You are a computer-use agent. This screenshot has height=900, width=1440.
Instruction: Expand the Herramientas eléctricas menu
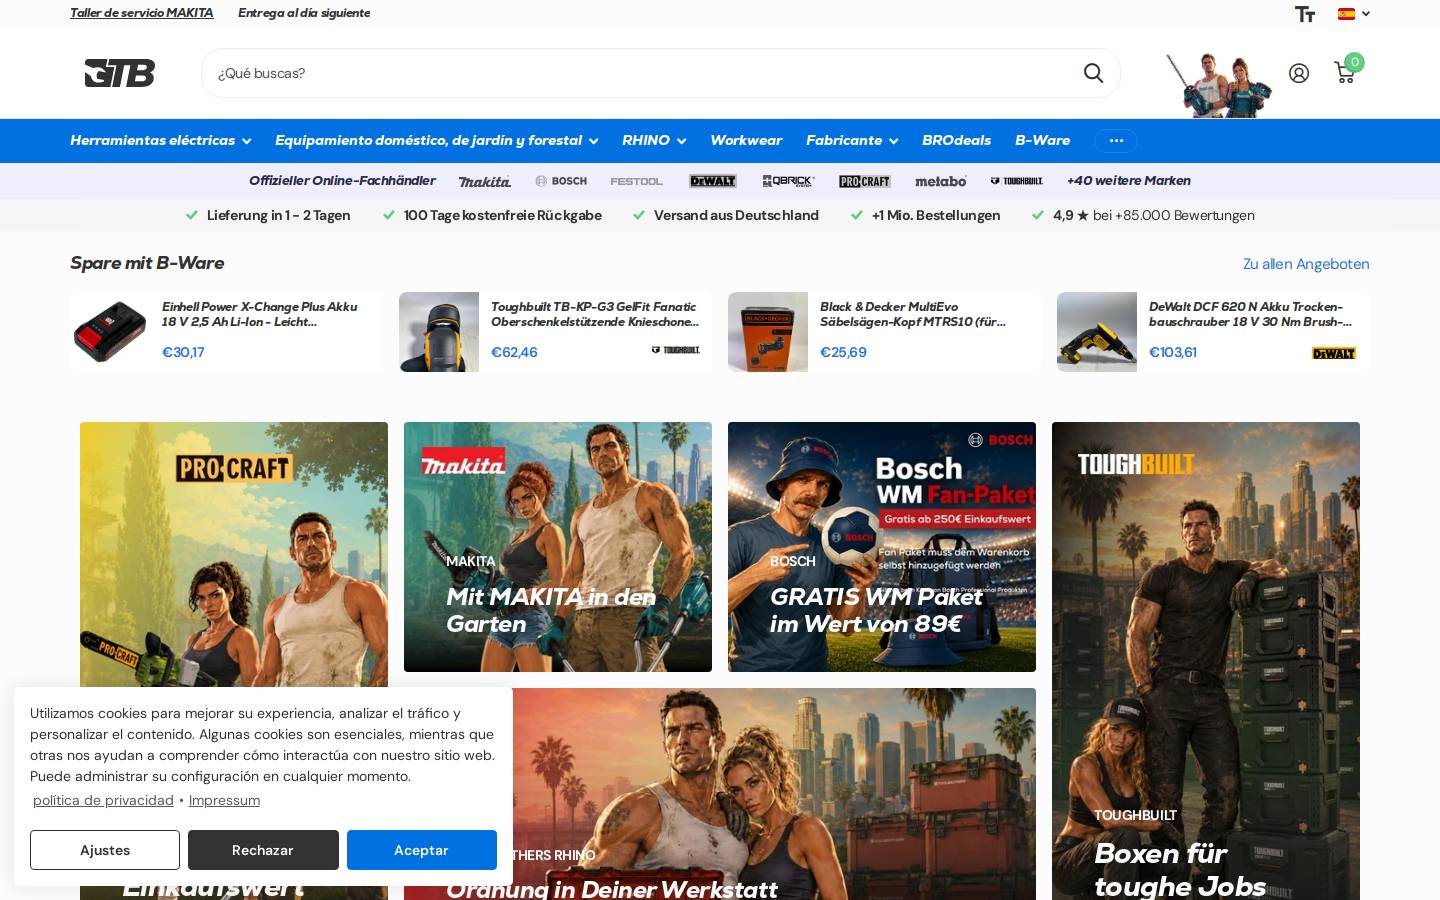[160, 141]
